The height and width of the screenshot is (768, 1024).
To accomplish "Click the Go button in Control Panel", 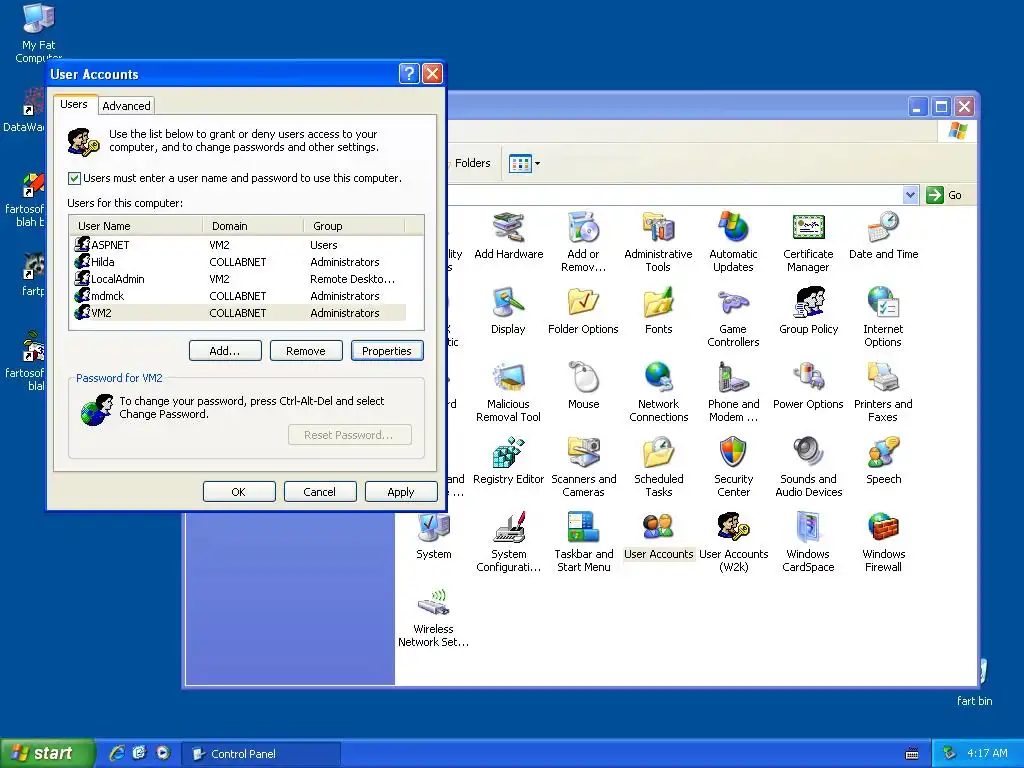I will point(944,195).
